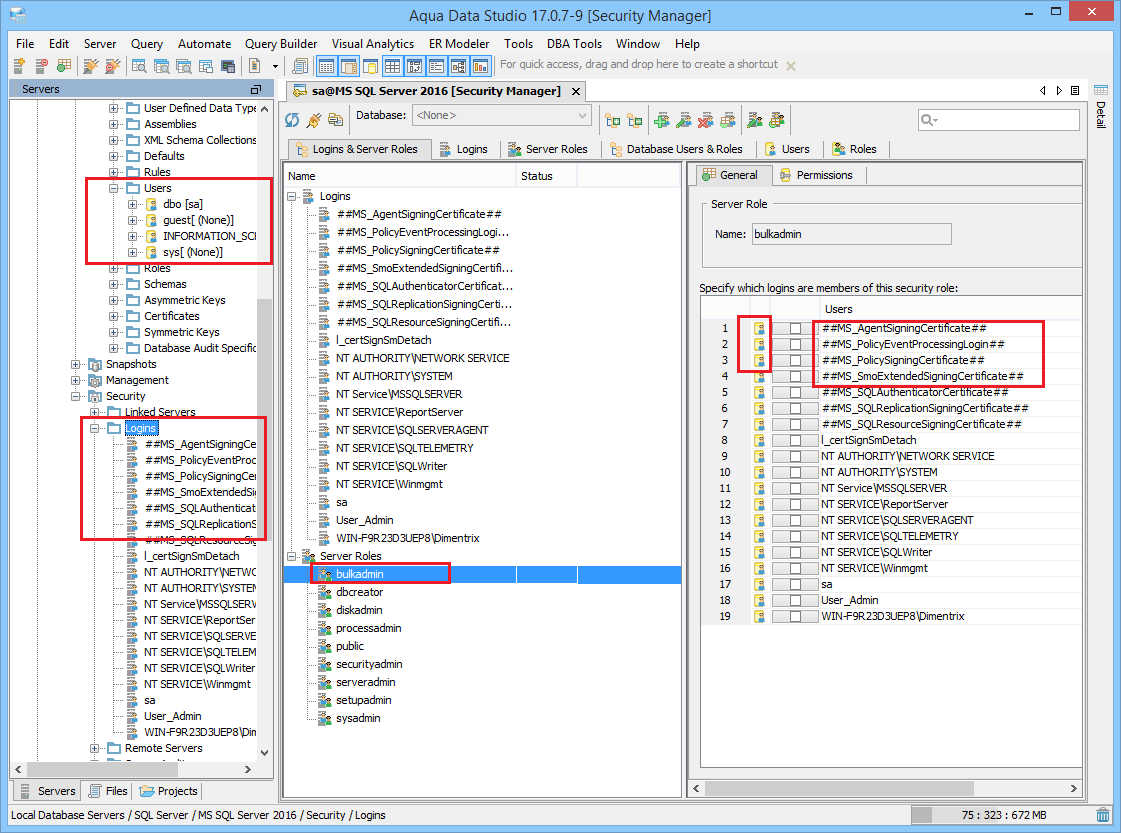This screenshot has width=1121, height=833.
Task: Click the scroll-shaped script icon in main toolbar
Action: click(300, 66)
